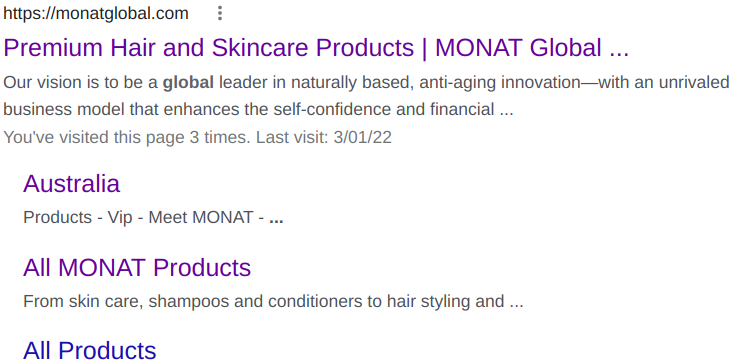This screenshot has width=732, height=360.
Task: Open the All Products sitelink
Action: click(x=90, y=351)
